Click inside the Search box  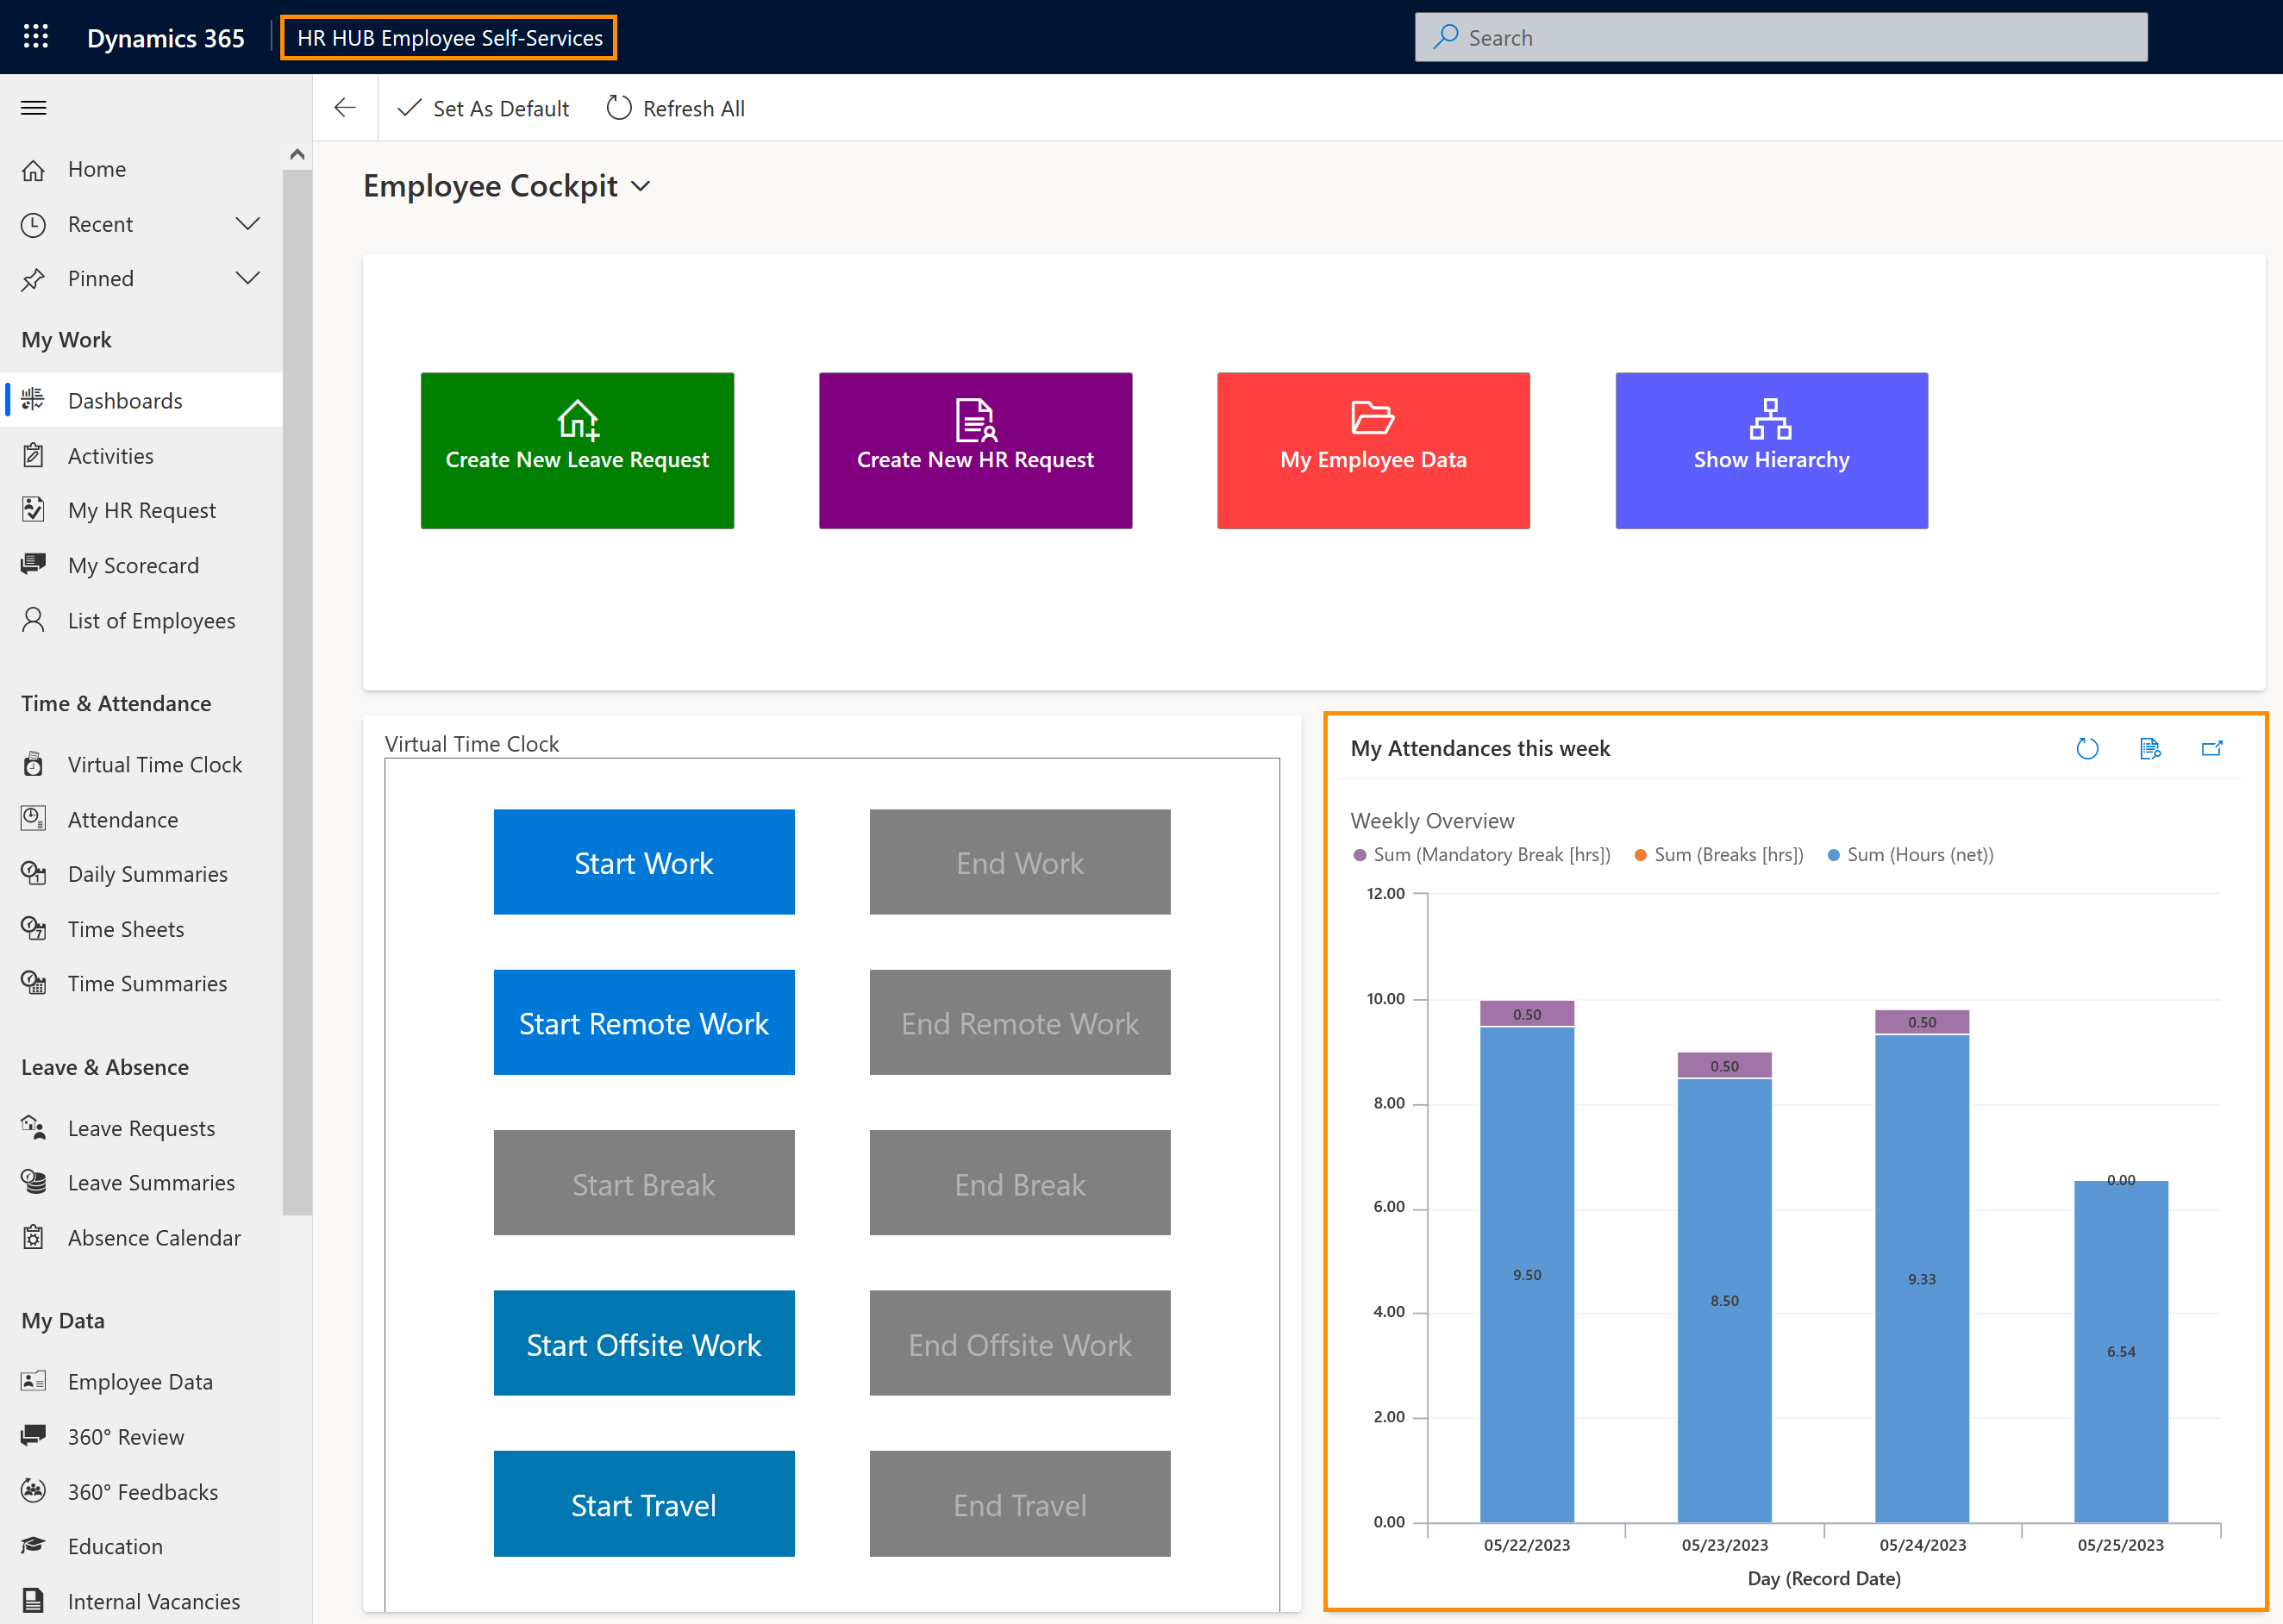coord(1781,38)
